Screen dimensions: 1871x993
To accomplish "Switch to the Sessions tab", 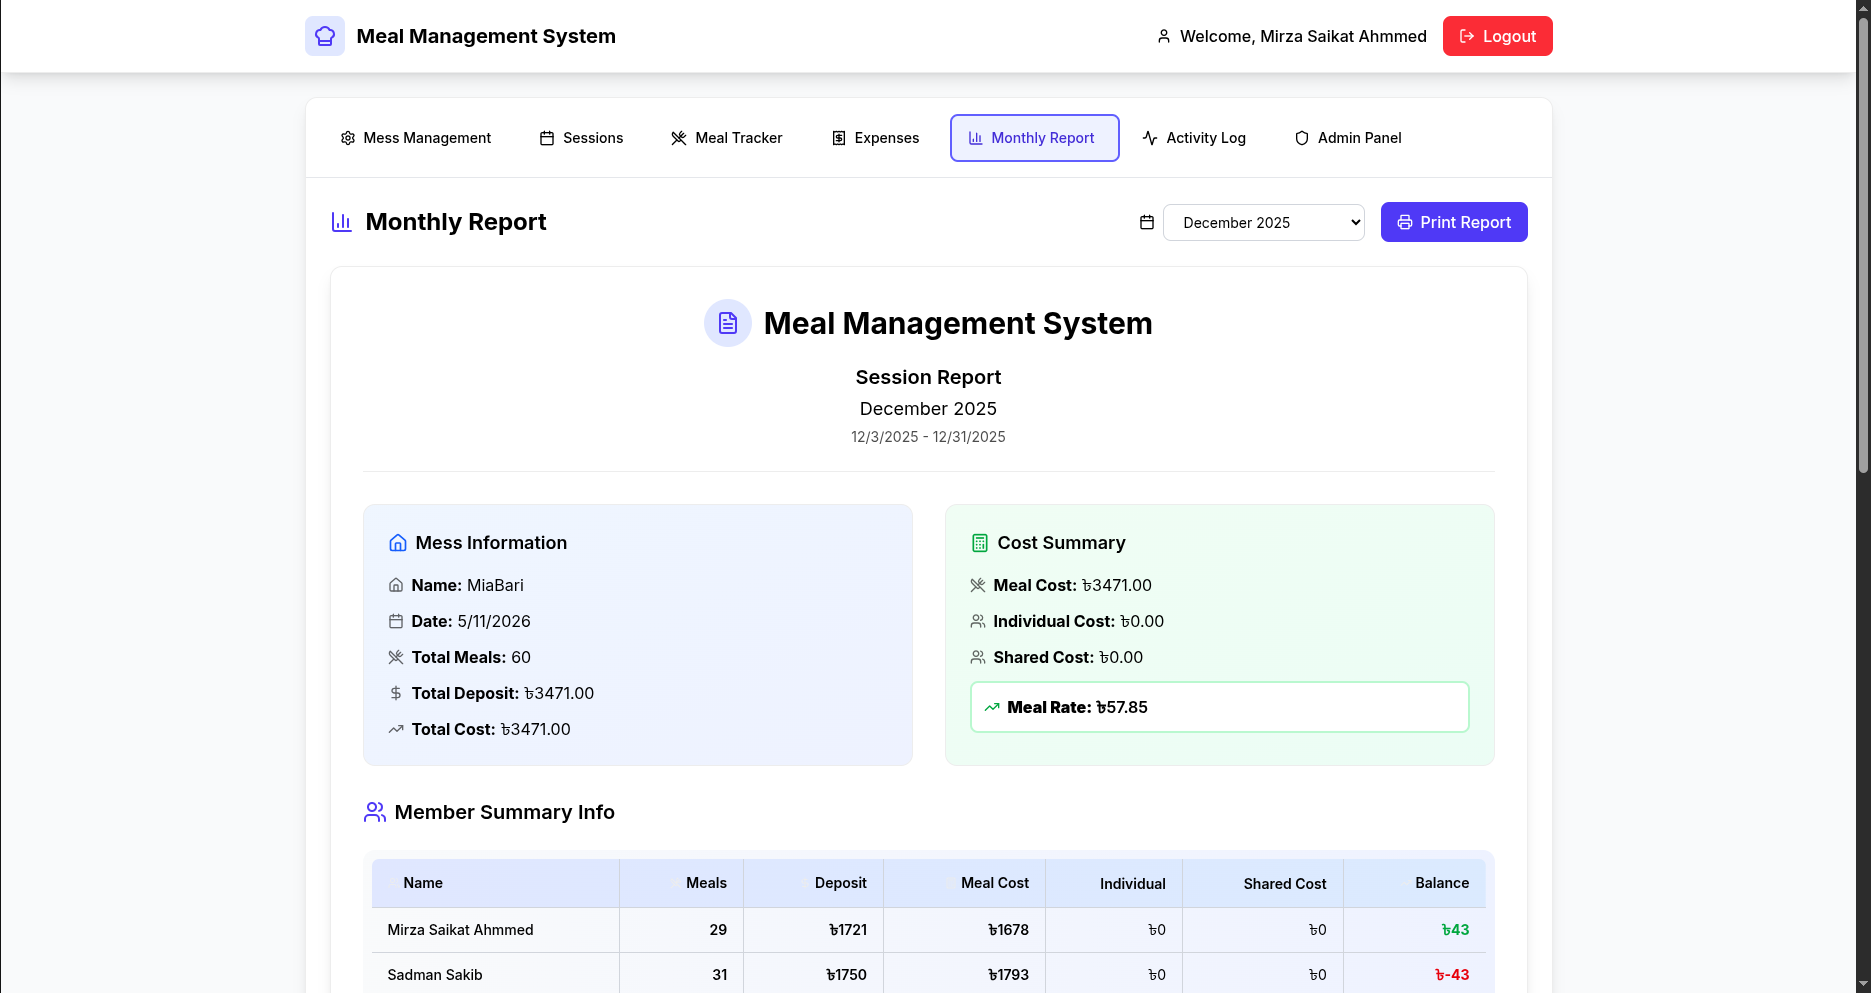I will (x=581, y=138).
